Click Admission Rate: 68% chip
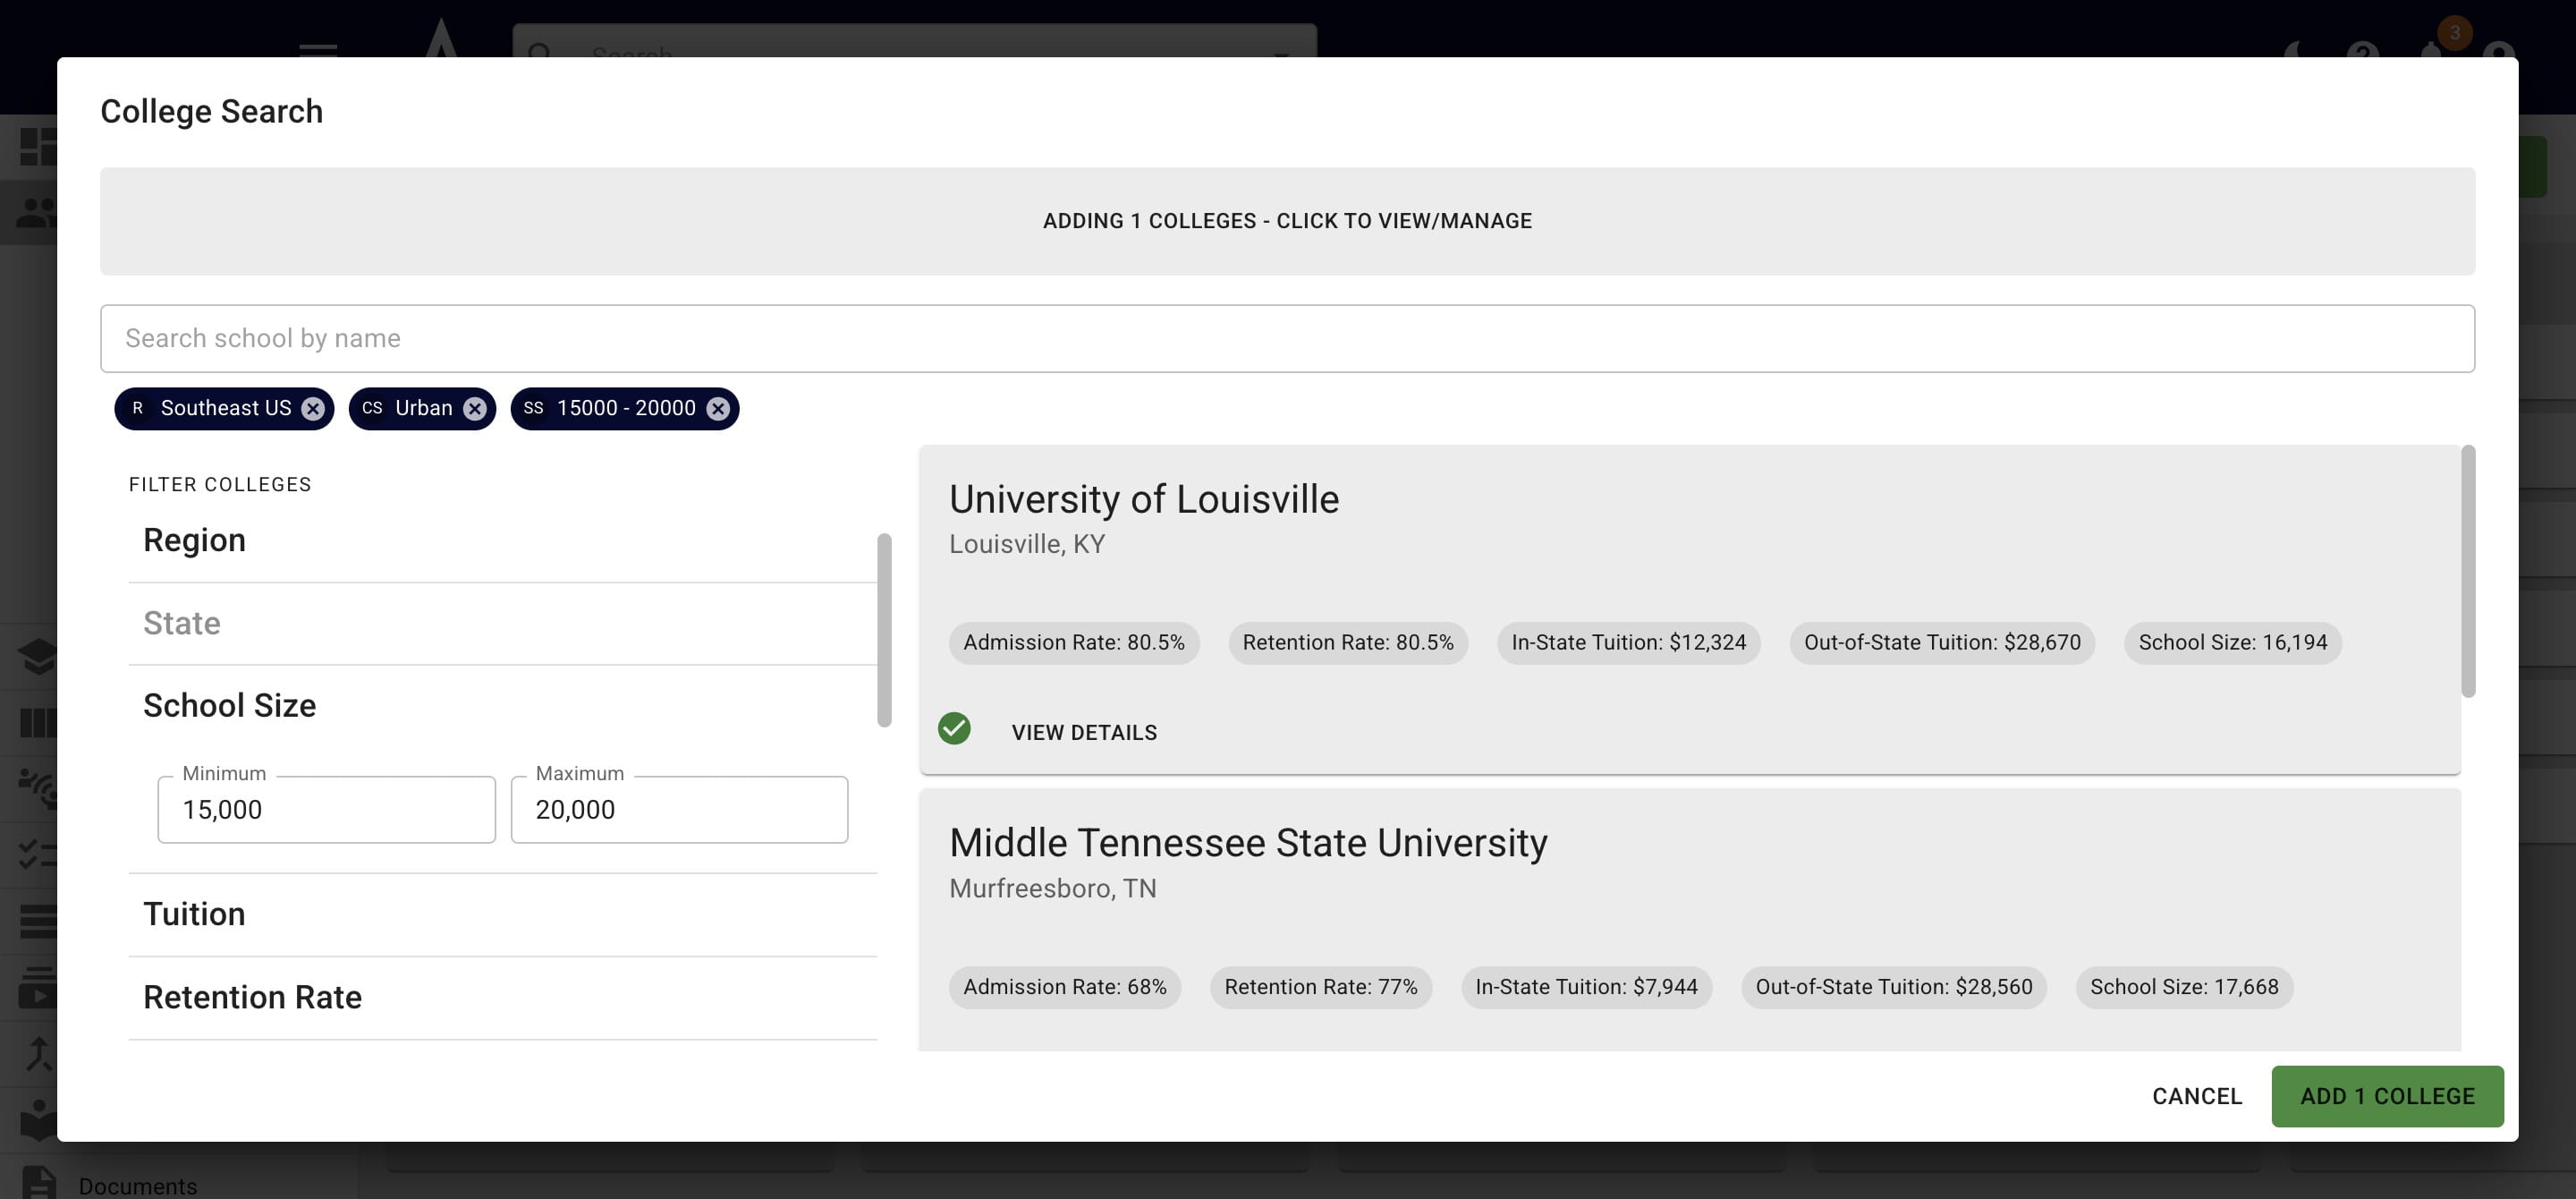 point(1065,987)
